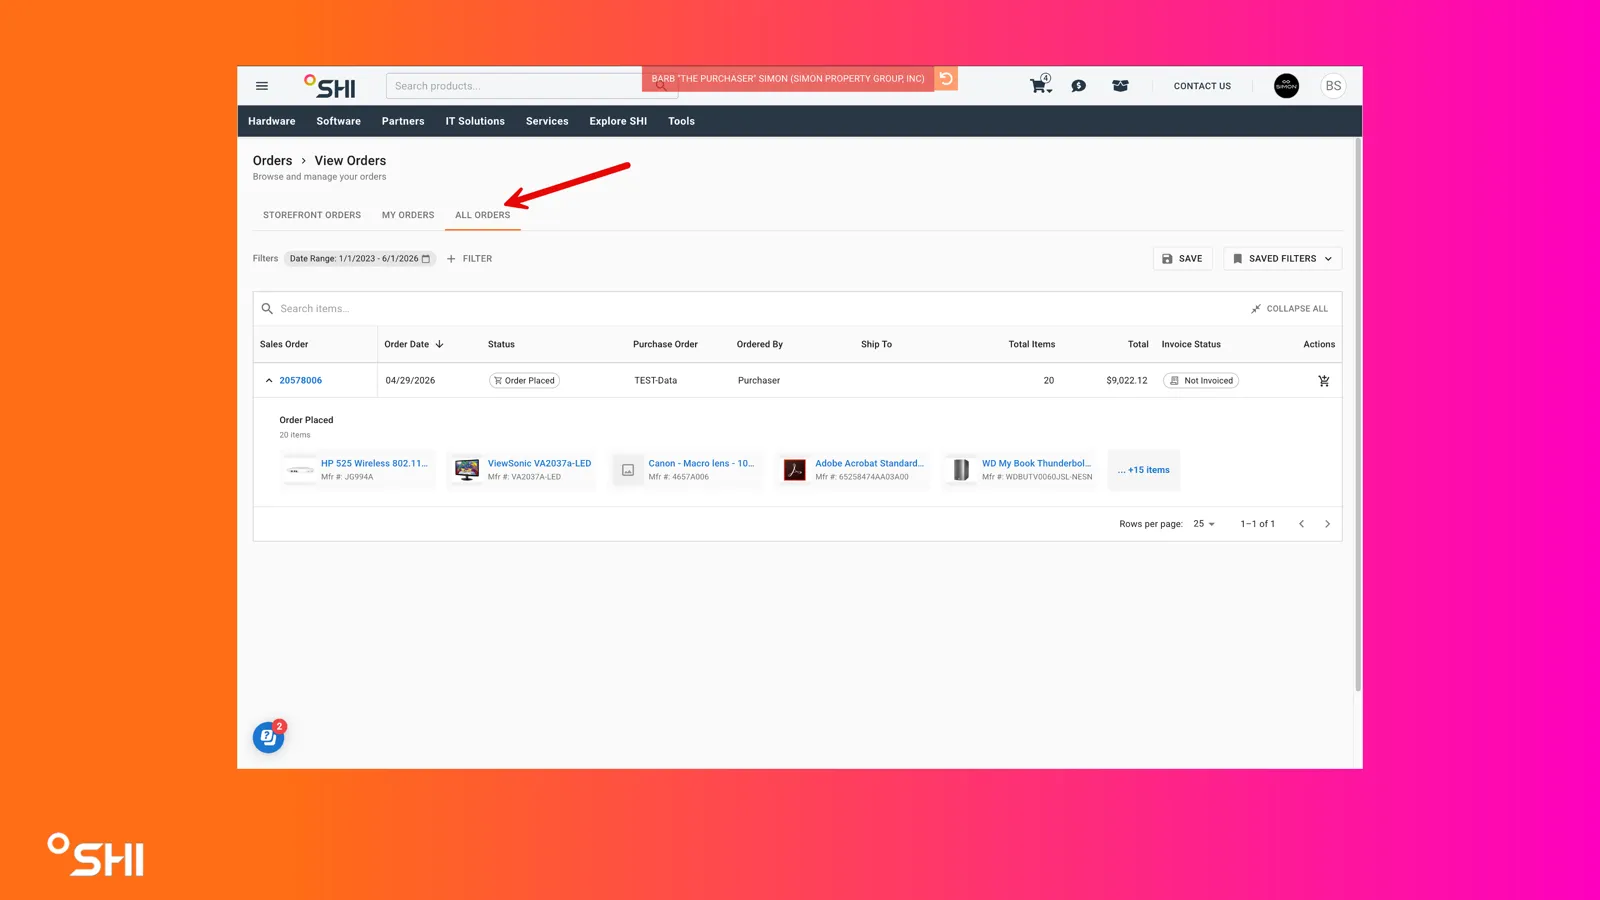The image size is (1600, 900).
Task: Open the Saved Filters dropdown
Action: point(1282,259)
